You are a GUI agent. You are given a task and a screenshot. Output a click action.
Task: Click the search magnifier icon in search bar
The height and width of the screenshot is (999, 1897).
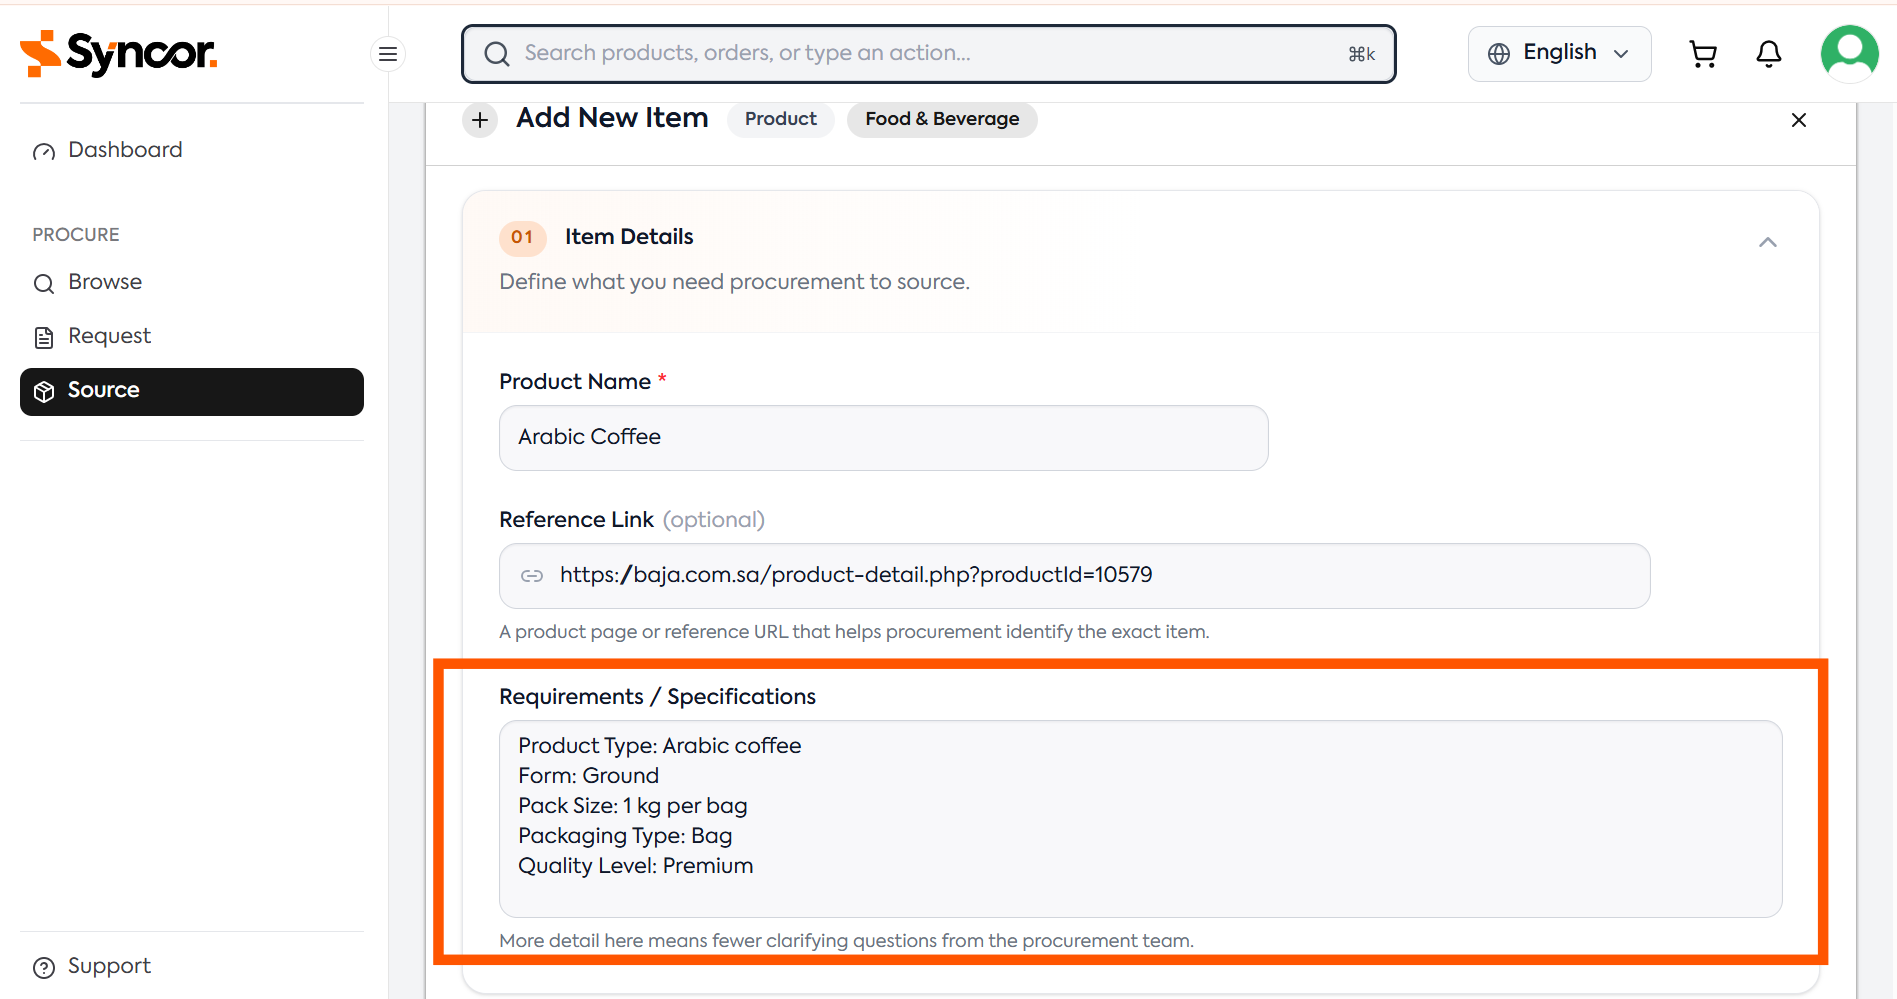click(497, 54)
